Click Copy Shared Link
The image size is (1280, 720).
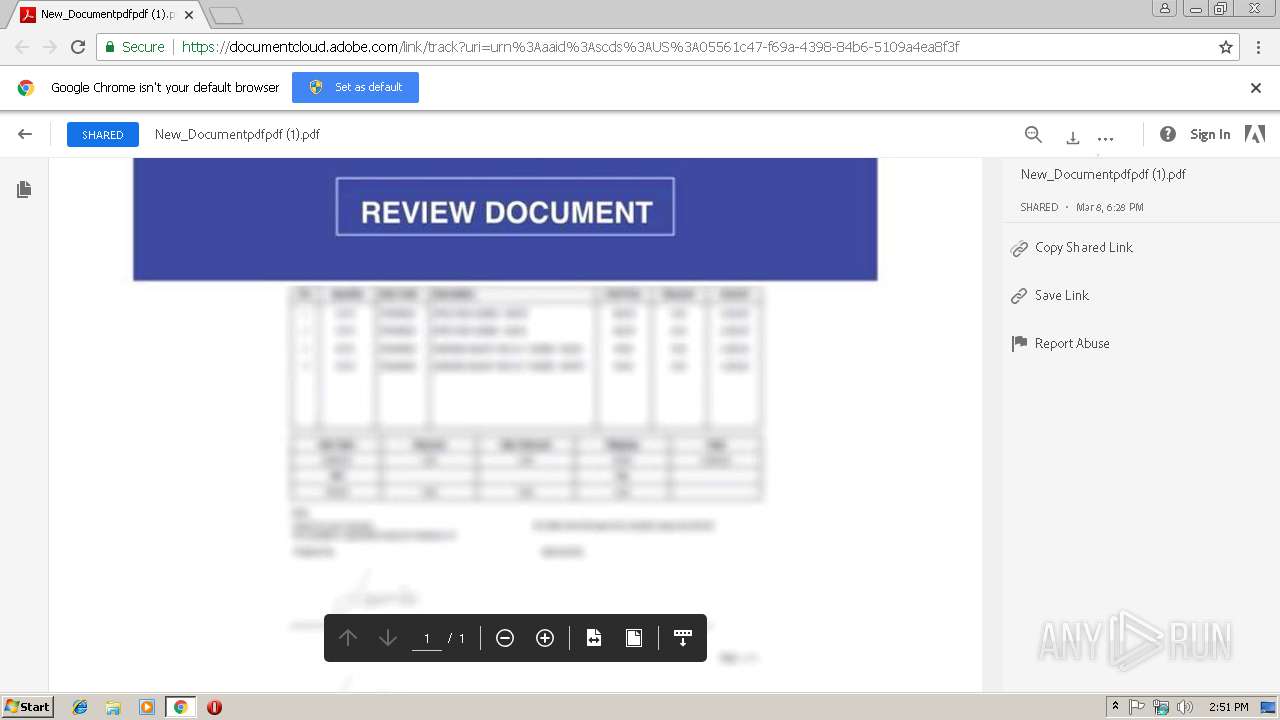[x=1084, y=248]
